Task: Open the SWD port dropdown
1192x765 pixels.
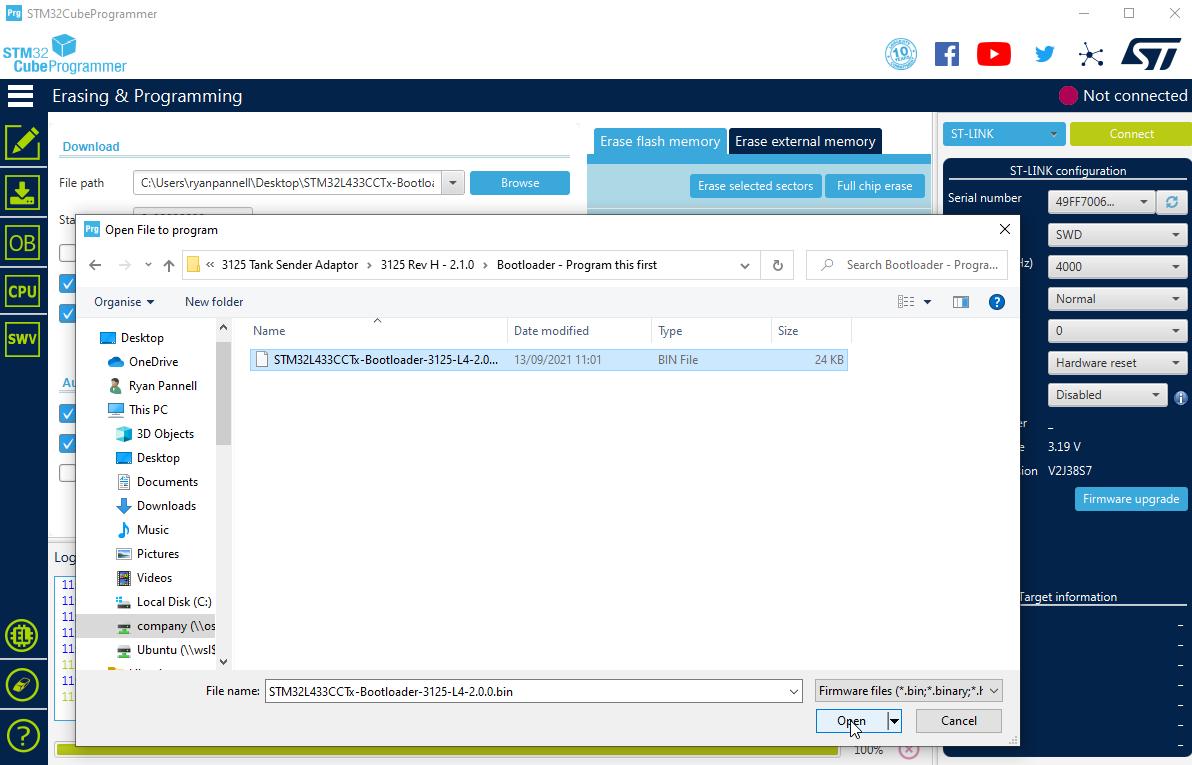Action: [1116, 234]
